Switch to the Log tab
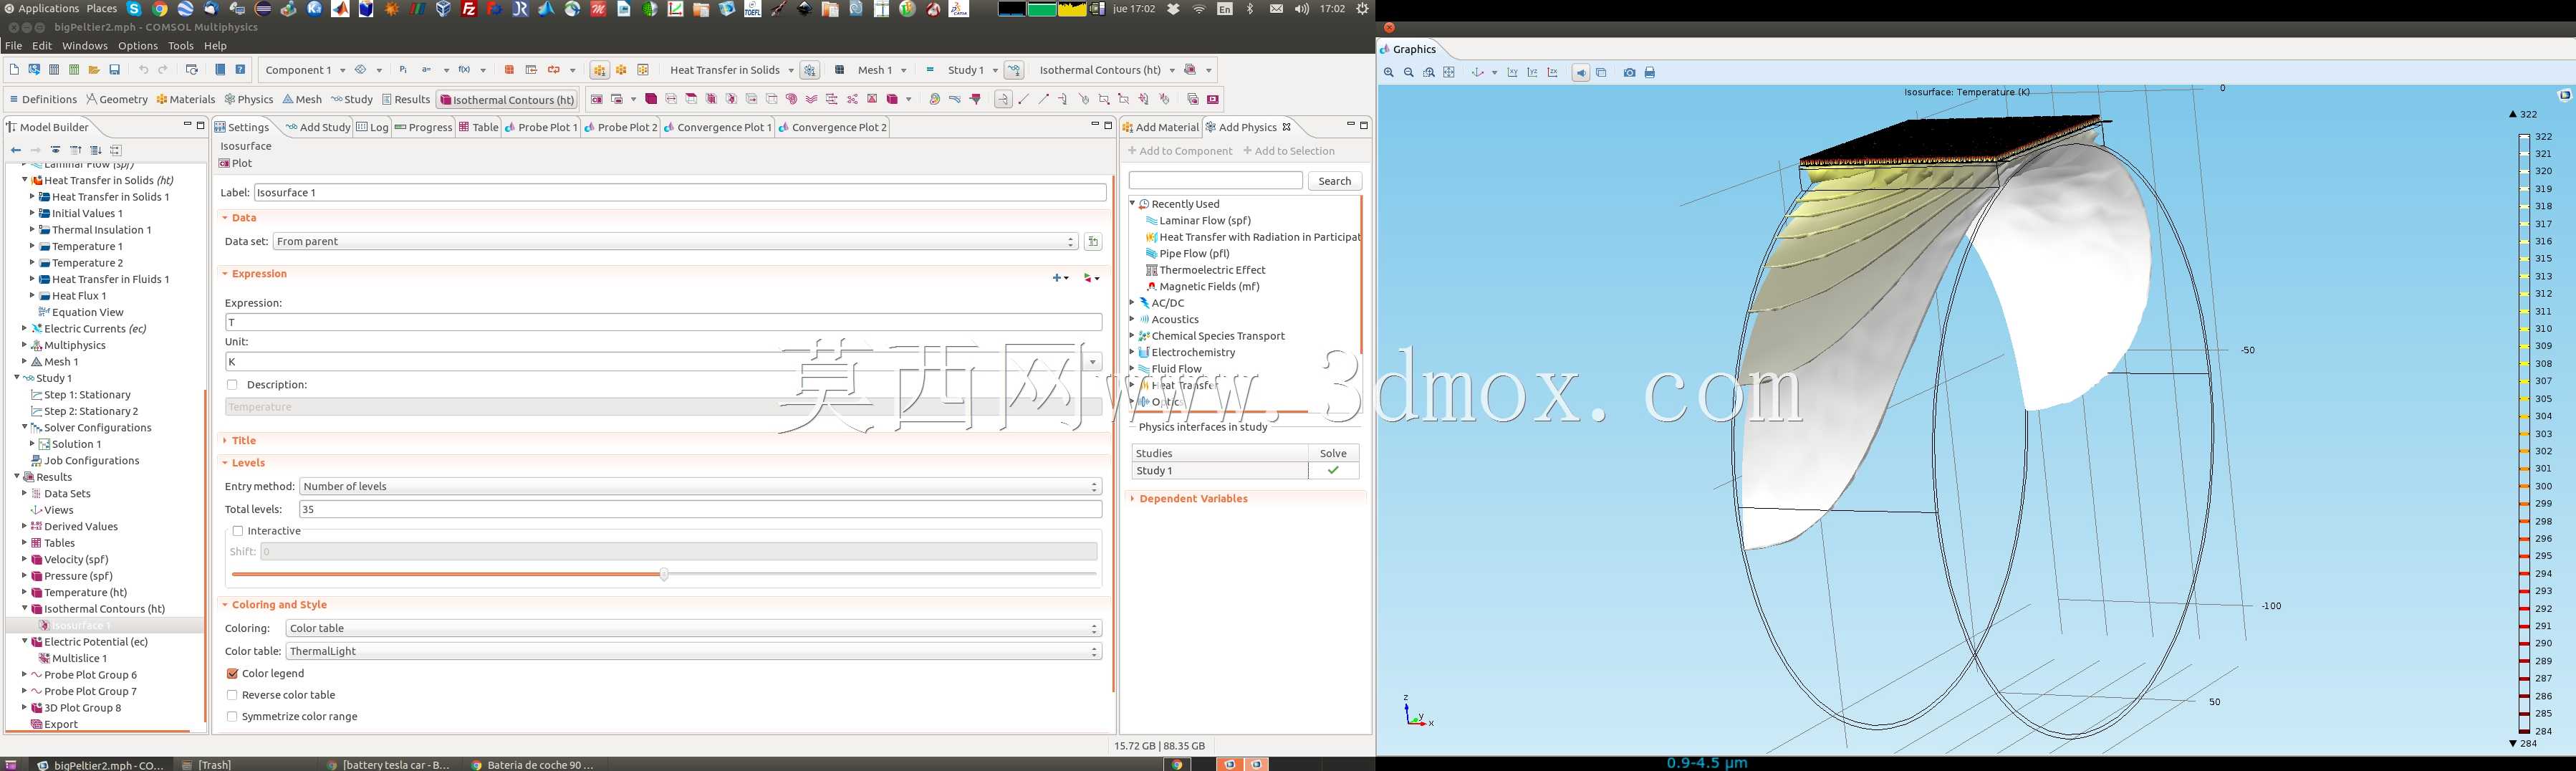The height and width of the screenshot is (771, 2576). point(373,127)
